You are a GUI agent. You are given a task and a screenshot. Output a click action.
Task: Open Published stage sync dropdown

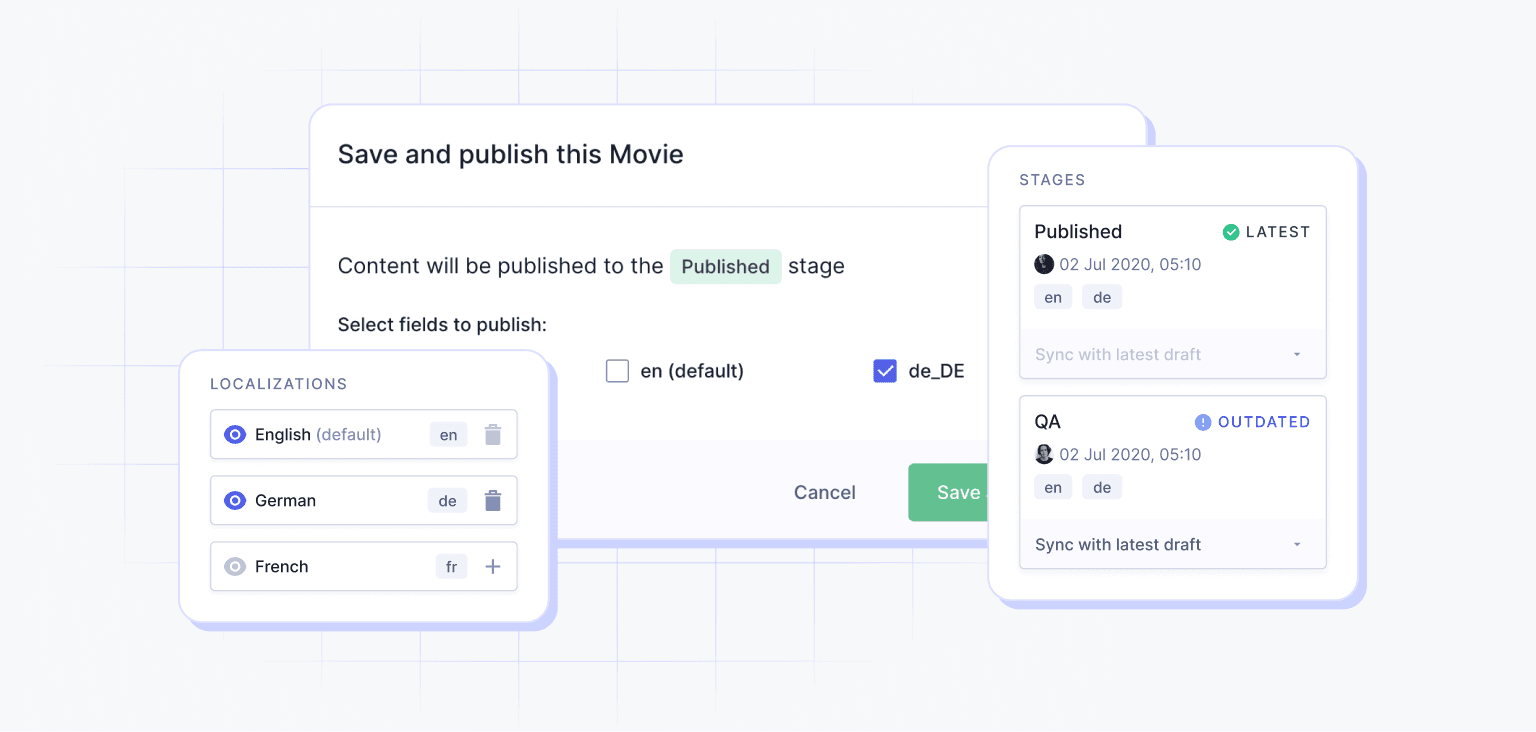click(1173, 354)
